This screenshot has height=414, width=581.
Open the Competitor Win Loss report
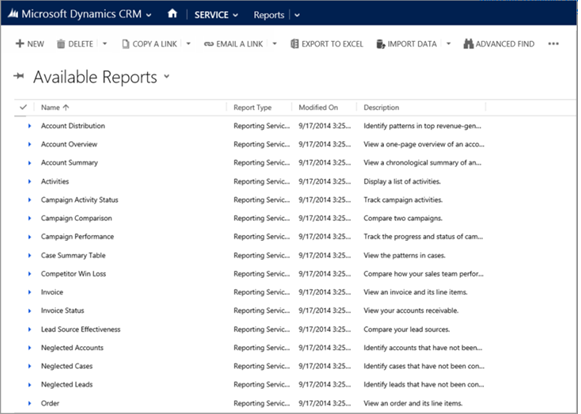click(73, 274)
